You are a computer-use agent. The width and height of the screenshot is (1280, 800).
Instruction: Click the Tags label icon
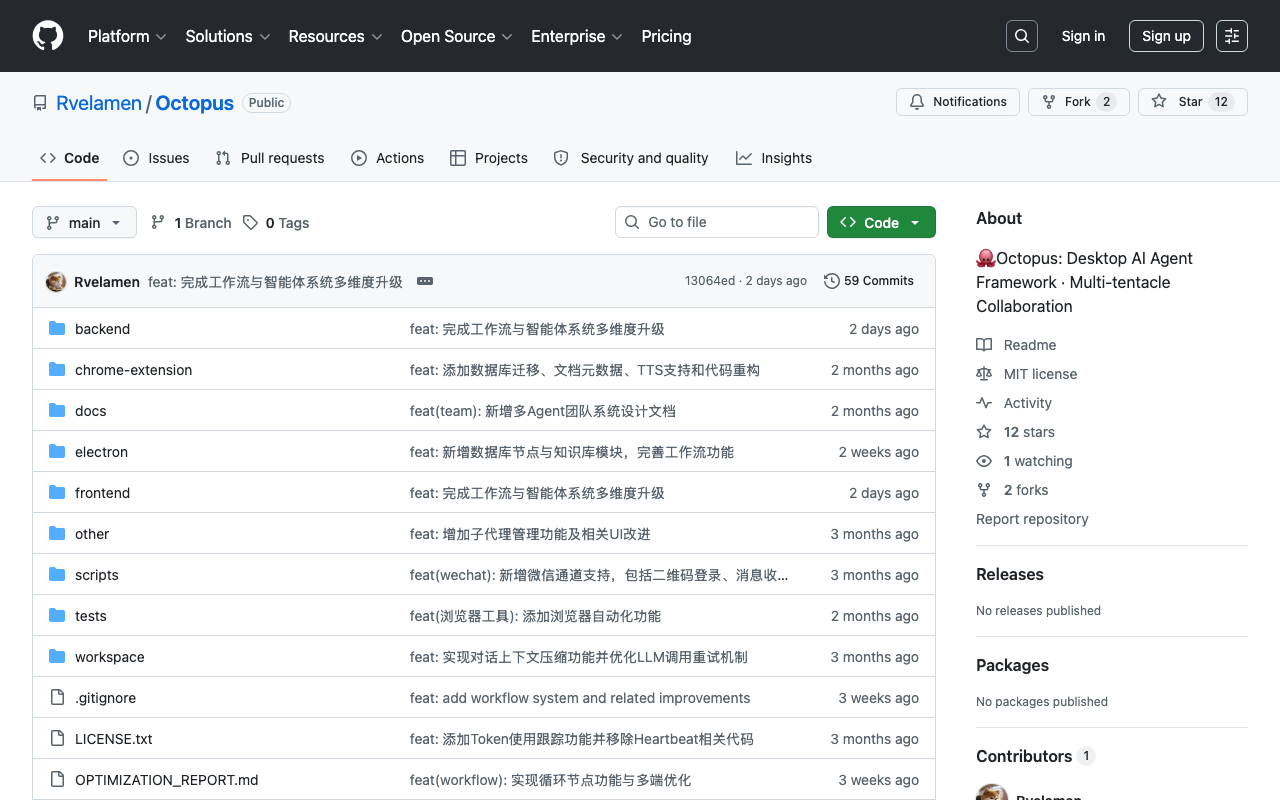click(250, 223)
